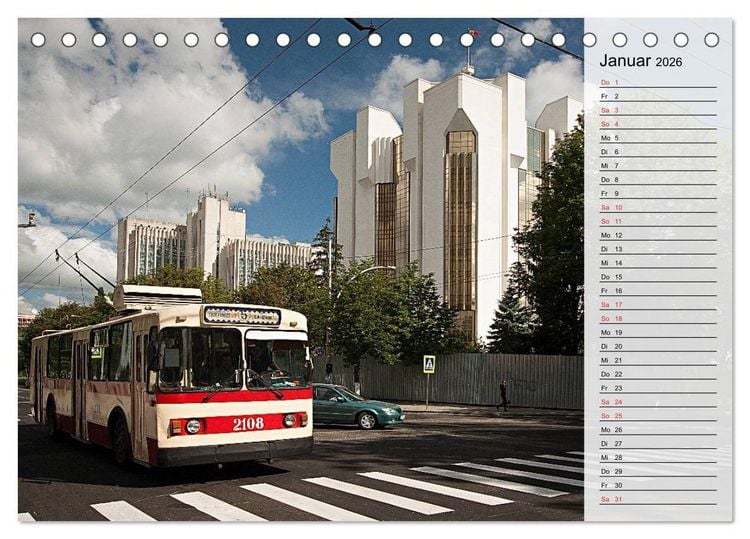Click the calendar row 'Fr 9'

(658, 193)
